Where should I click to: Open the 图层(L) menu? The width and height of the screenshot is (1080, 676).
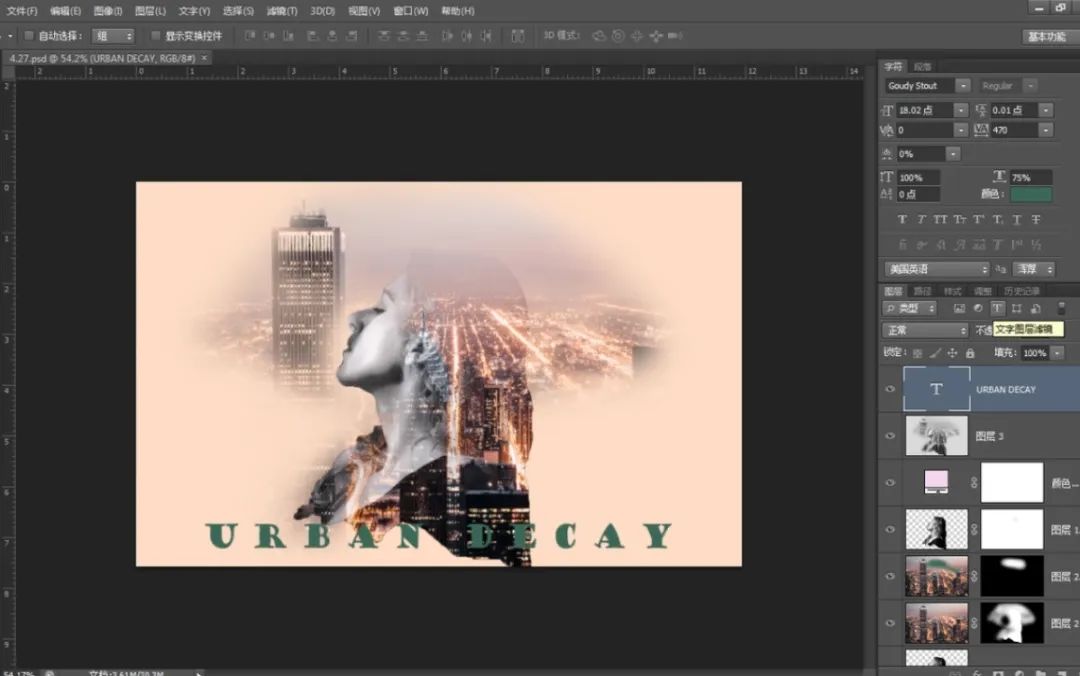point(150,11)
